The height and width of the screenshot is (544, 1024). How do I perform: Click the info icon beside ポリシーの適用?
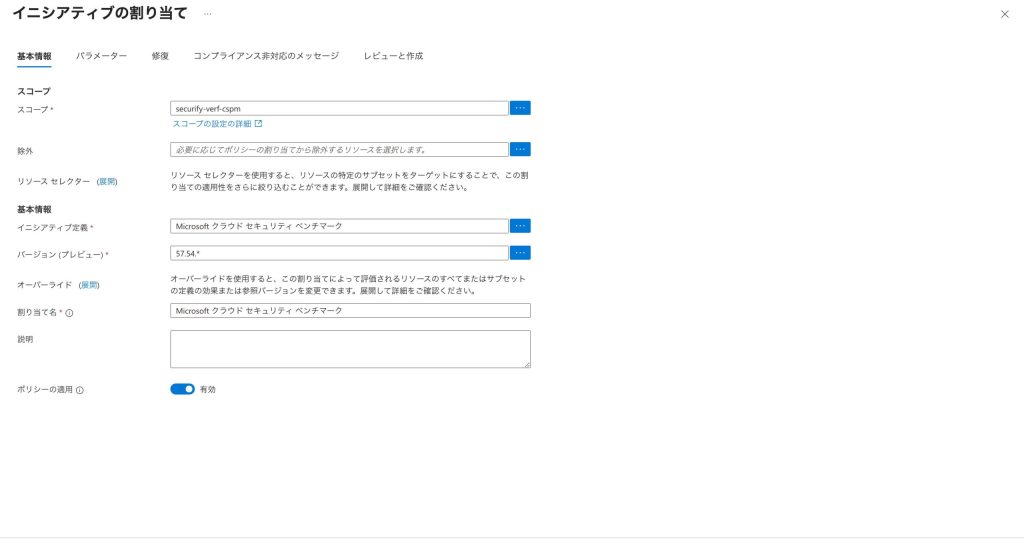coord(79,390)
